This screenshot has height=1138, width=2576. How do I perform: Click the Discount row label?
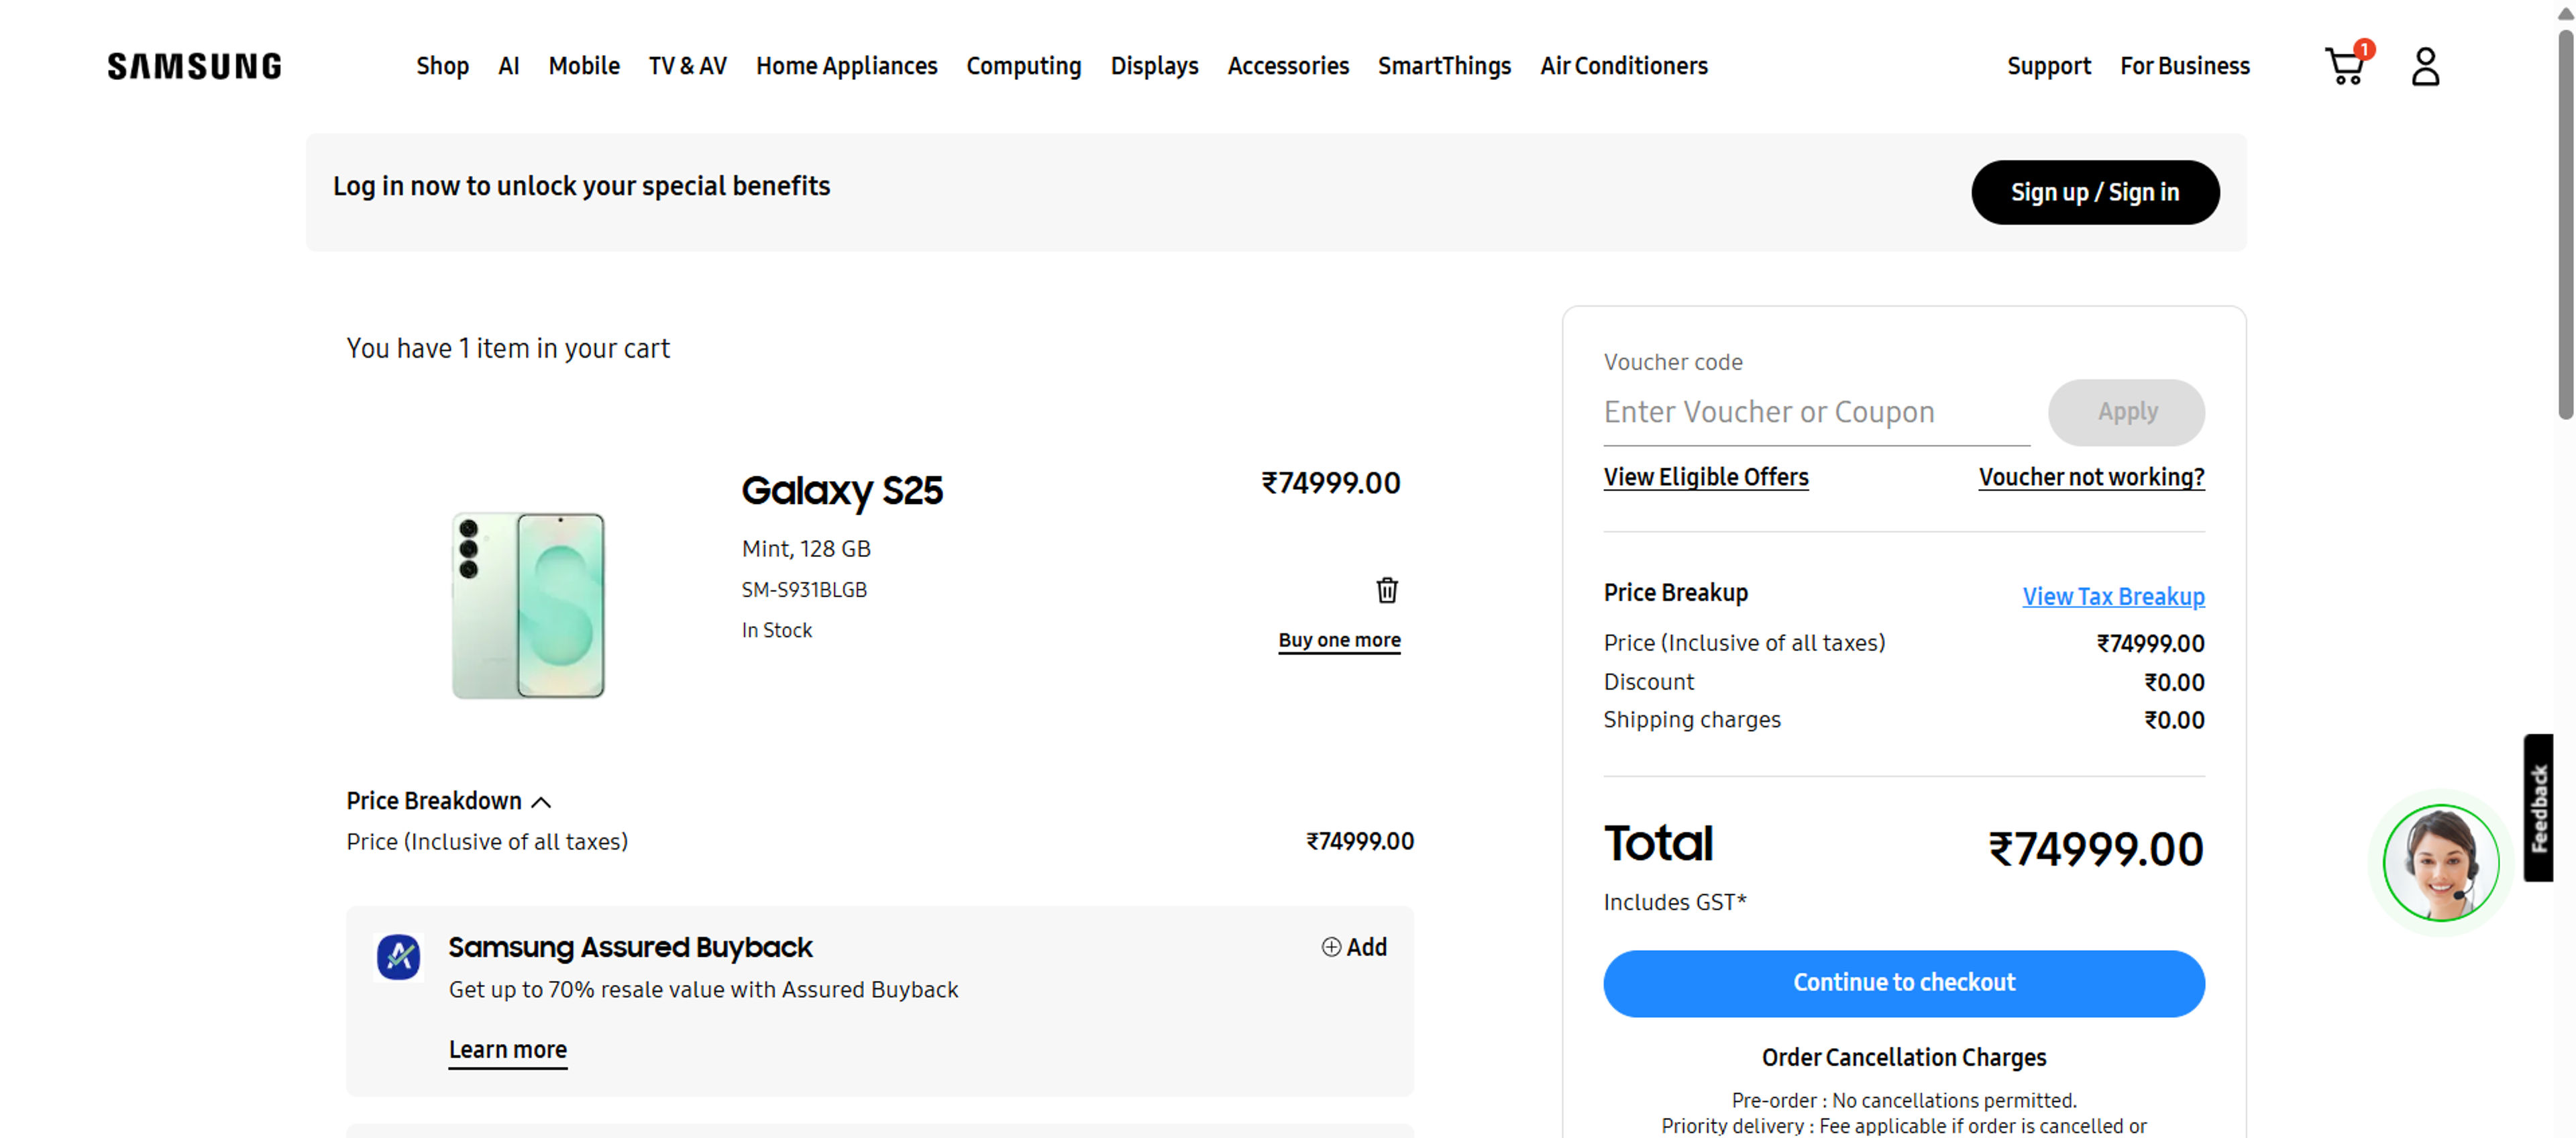[1648, 681]
